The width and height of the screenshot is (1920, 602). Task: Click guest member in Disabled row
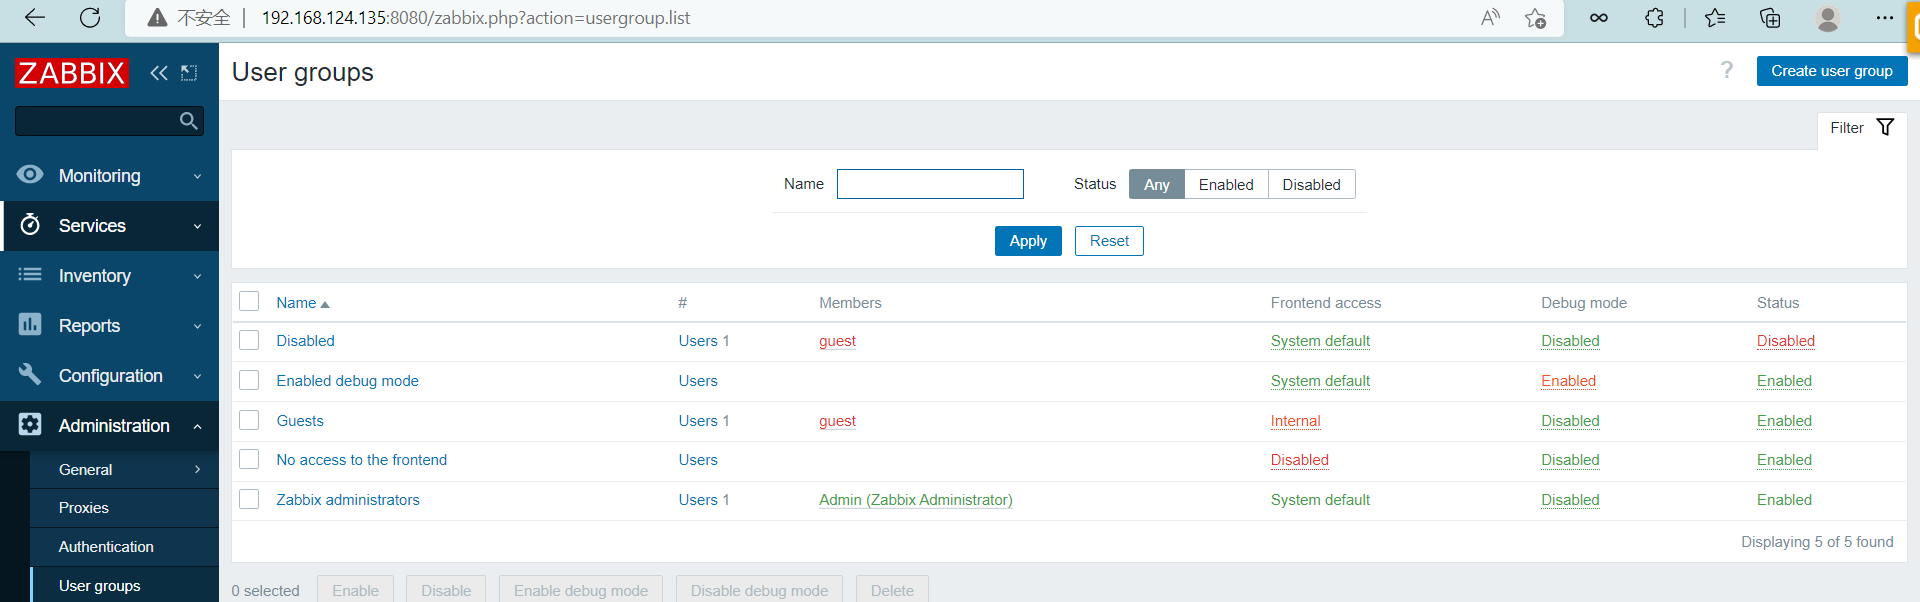click(x=837, y=341)
